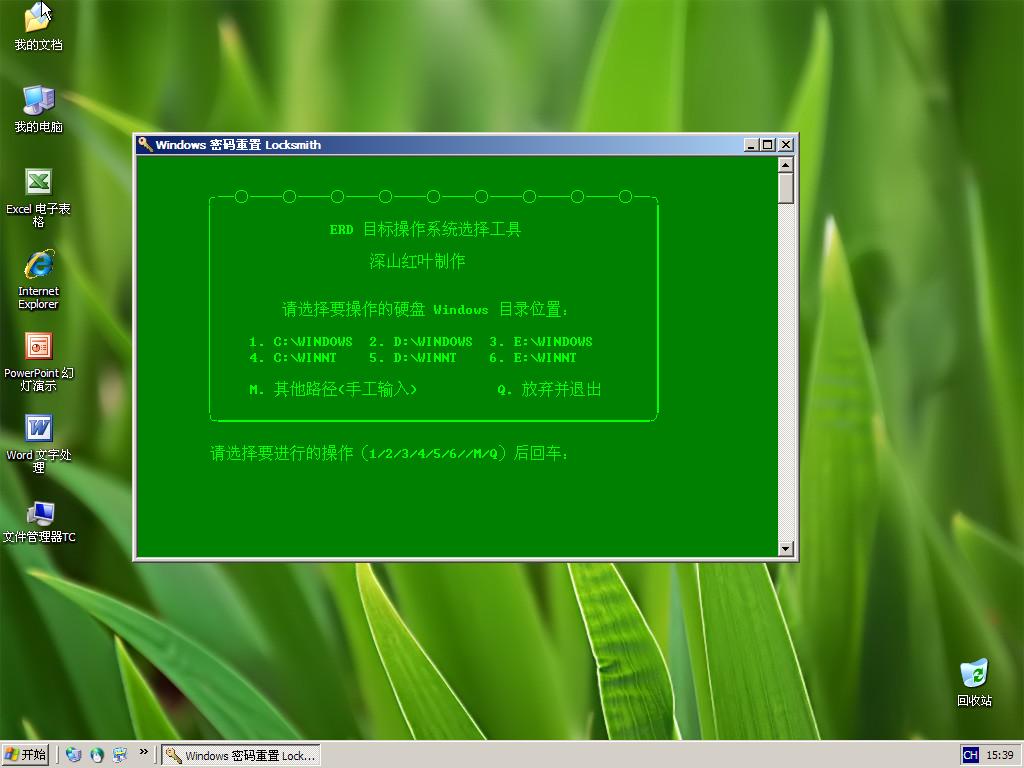Screen dimensions: 1024x768
Task: Click the third quick launch icon before the chevron
Action: [x=120, y=755]
